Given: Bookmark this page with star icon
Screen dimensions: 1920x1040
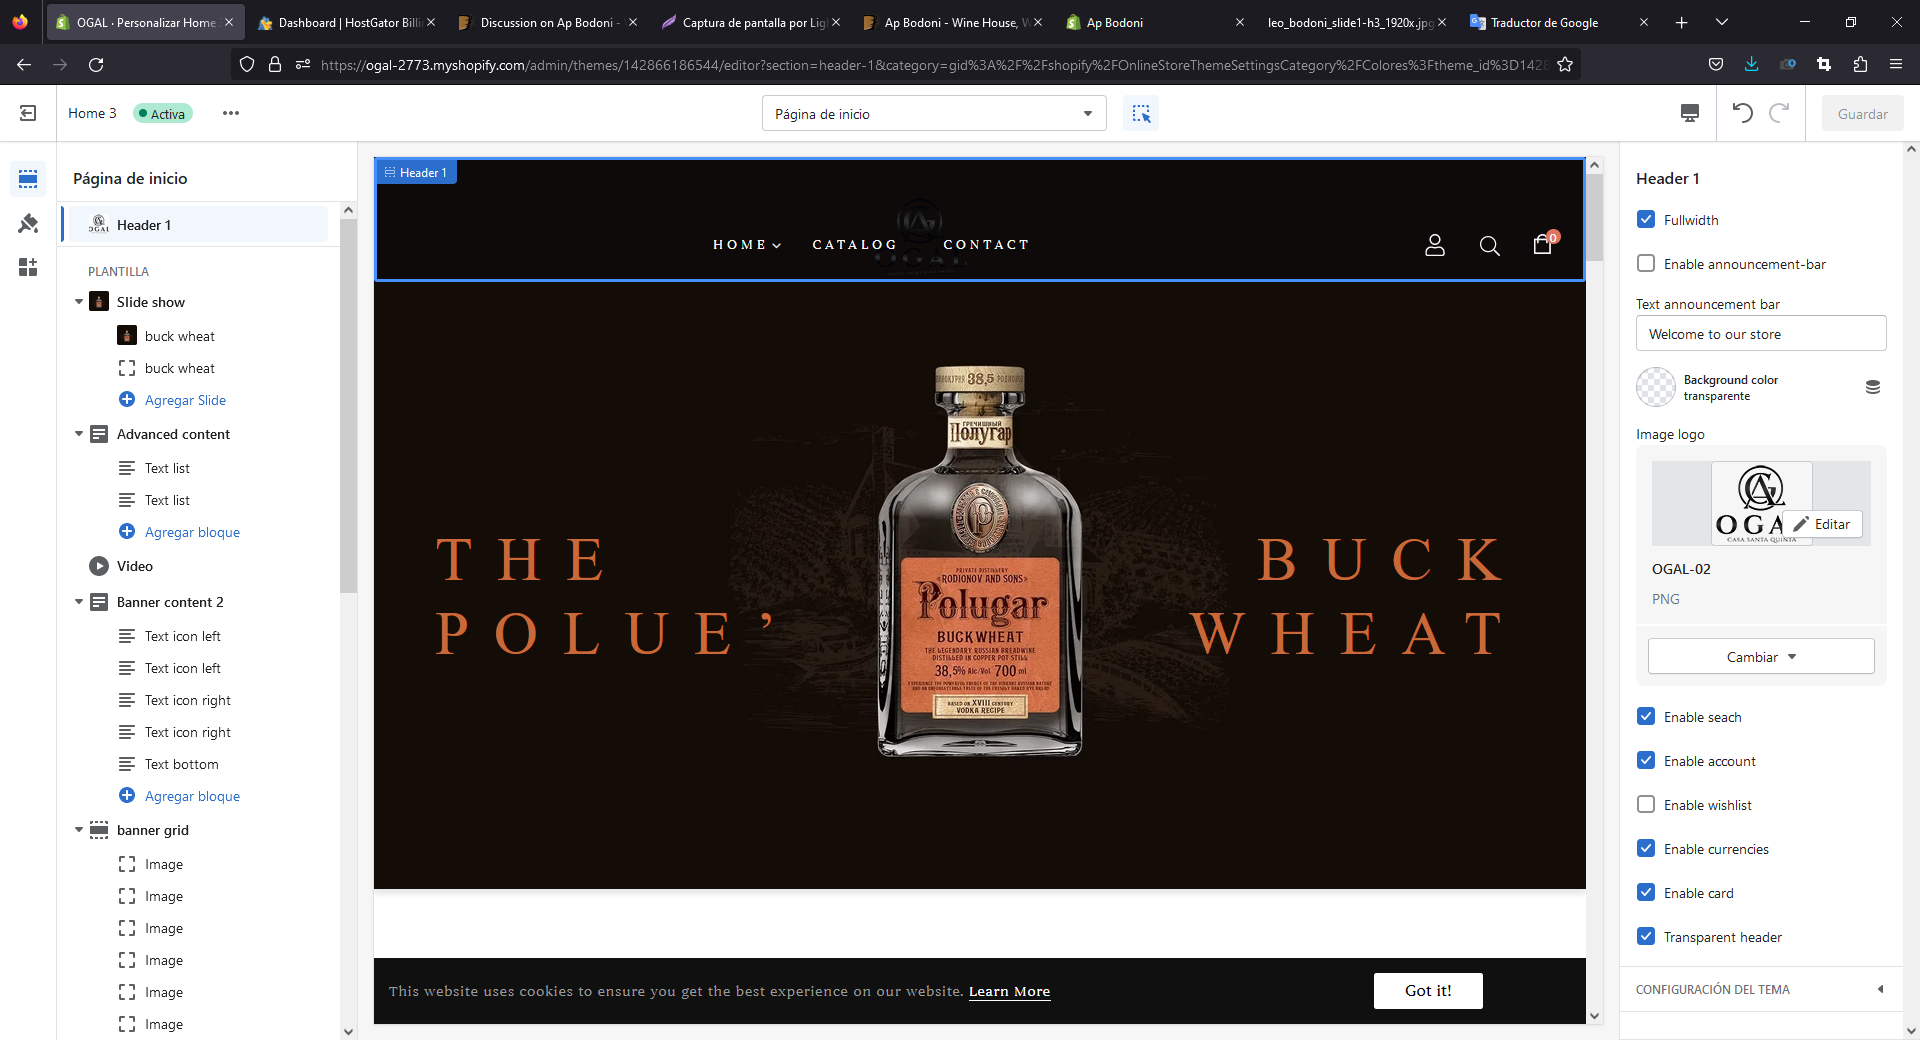Looking at the screenshot, I should click(1565, 65).
